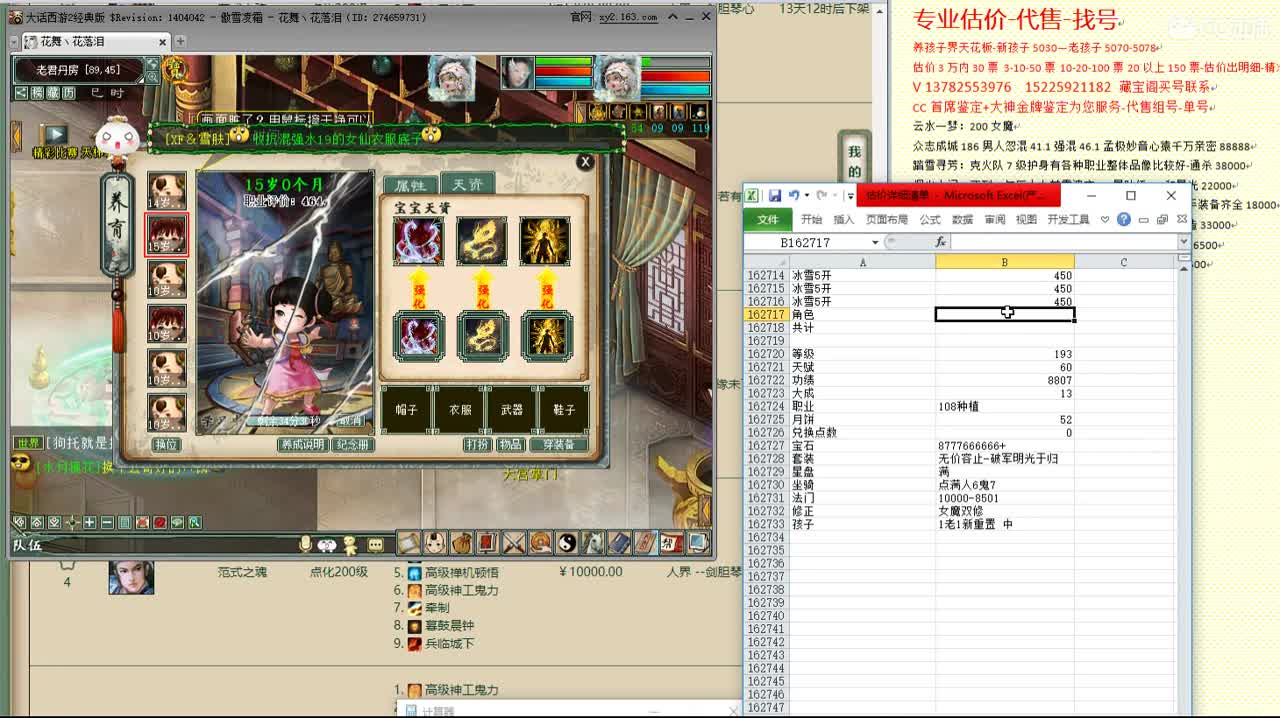
Task: Switch to the 天资 tab
Action: (x=467, y=184)
